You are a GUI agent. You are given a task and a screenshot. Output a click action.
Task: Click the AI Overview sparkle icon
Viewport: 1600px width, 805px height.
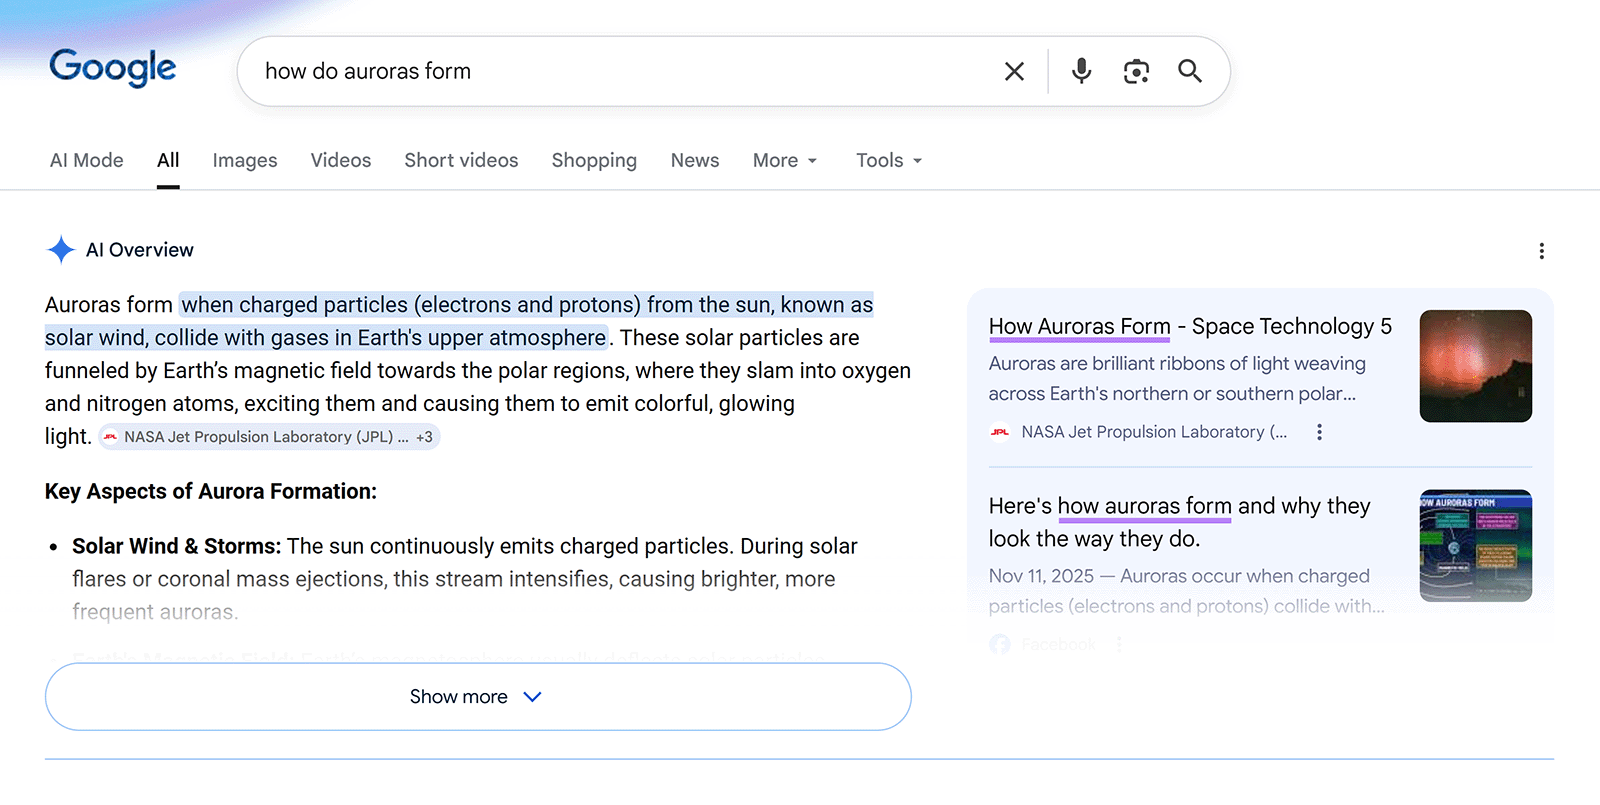(61, 250)
